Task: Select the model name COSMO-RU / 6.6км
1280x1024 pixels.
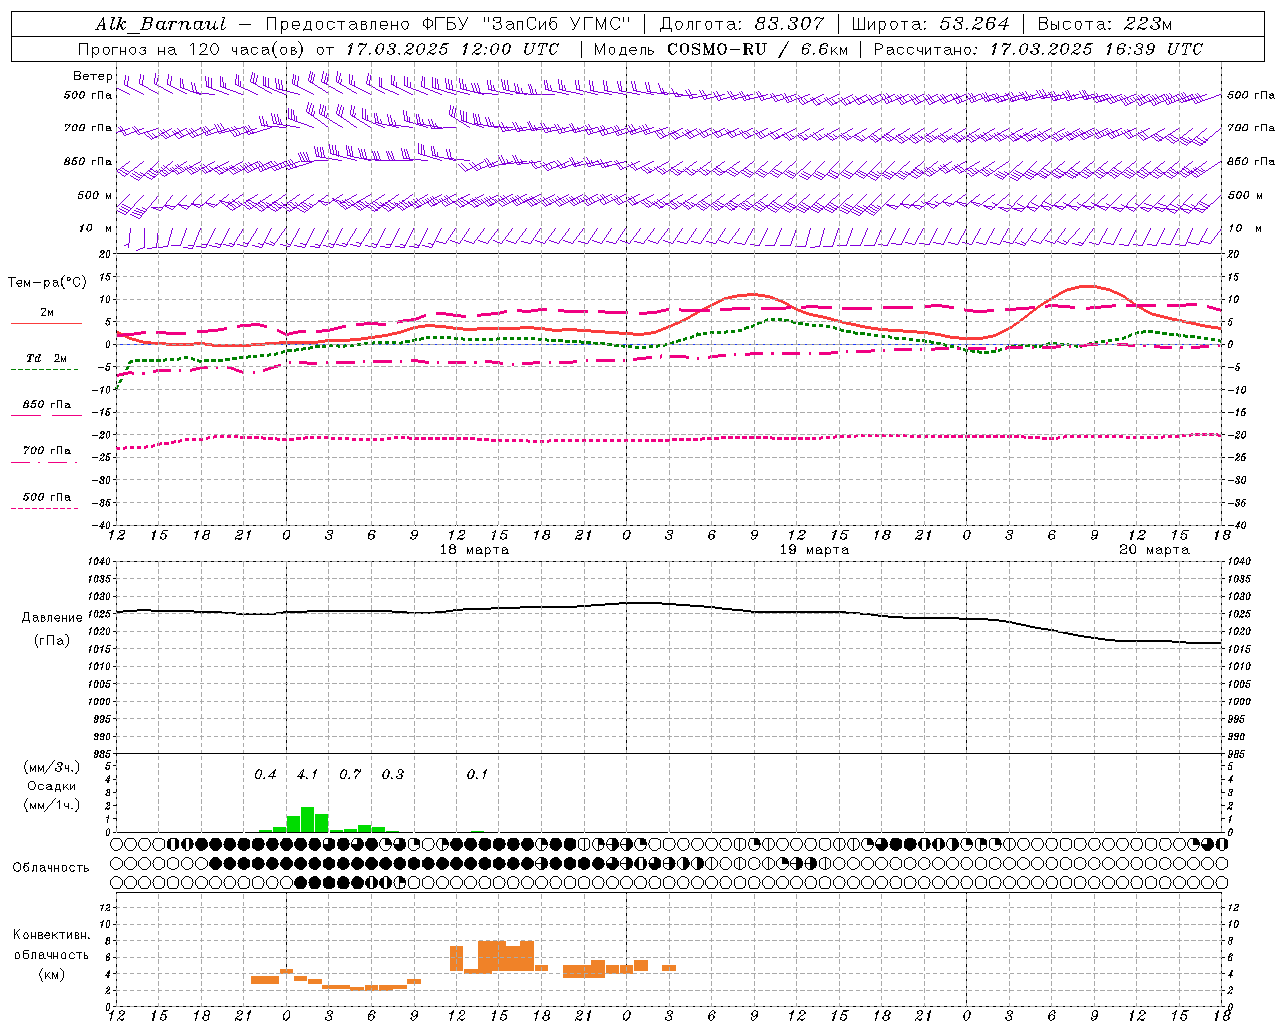Action: coord(757,49)
